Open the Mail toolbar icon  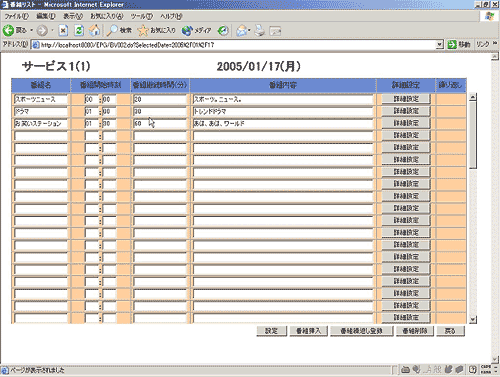coord(242,31)
